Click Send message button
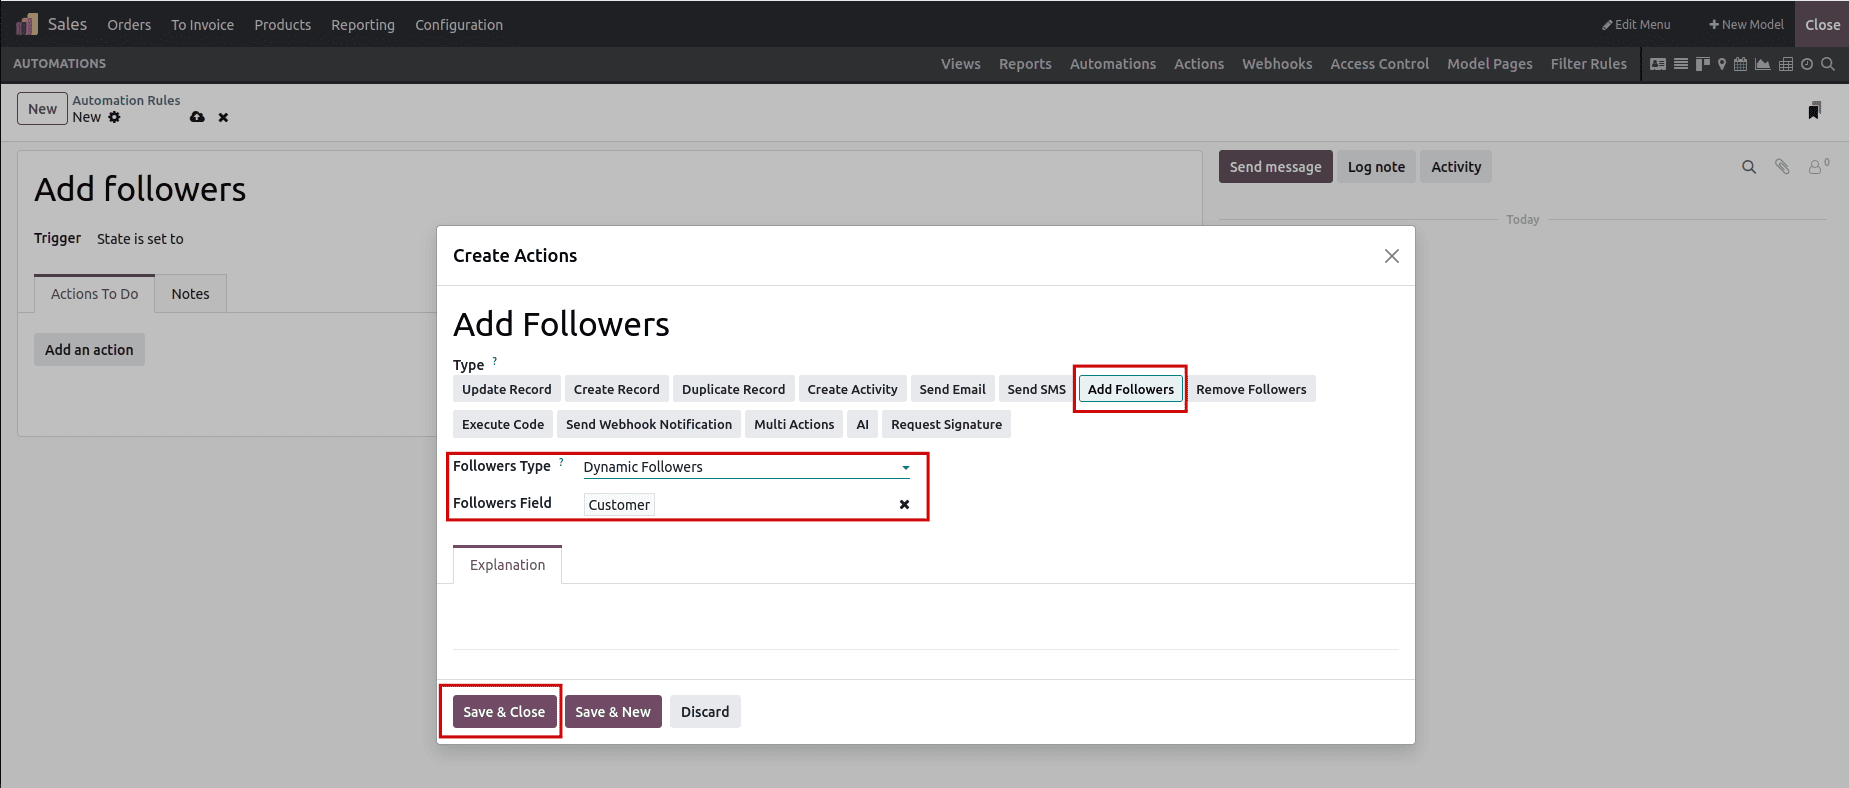 coord(1275,167)
